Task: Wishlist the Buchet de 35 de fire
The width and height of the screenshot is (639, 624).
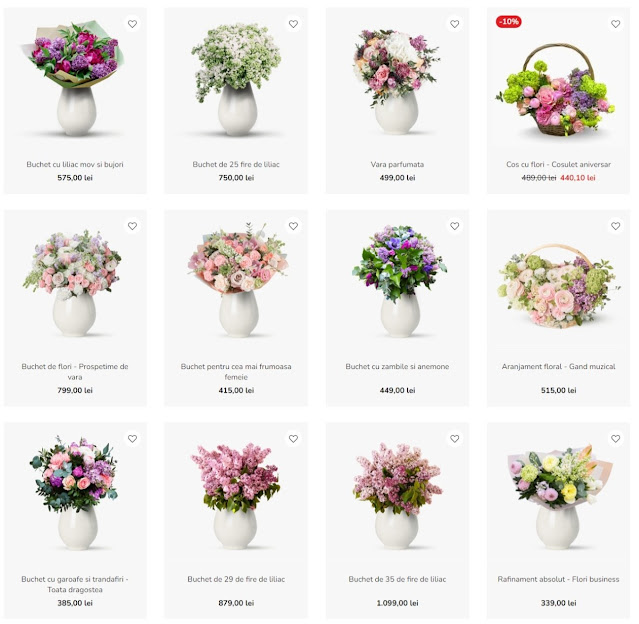Action: [455, 439]
